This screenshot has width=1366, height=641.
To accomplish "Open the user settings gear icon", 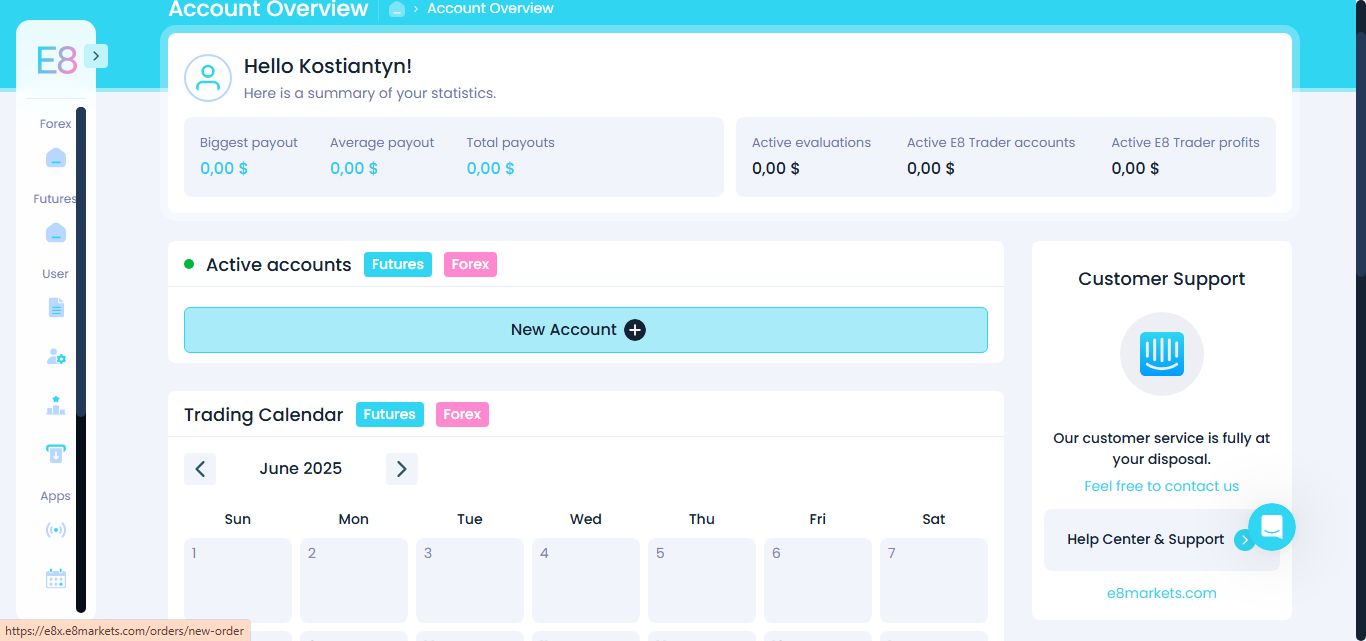I will click(x=56, y=356).
